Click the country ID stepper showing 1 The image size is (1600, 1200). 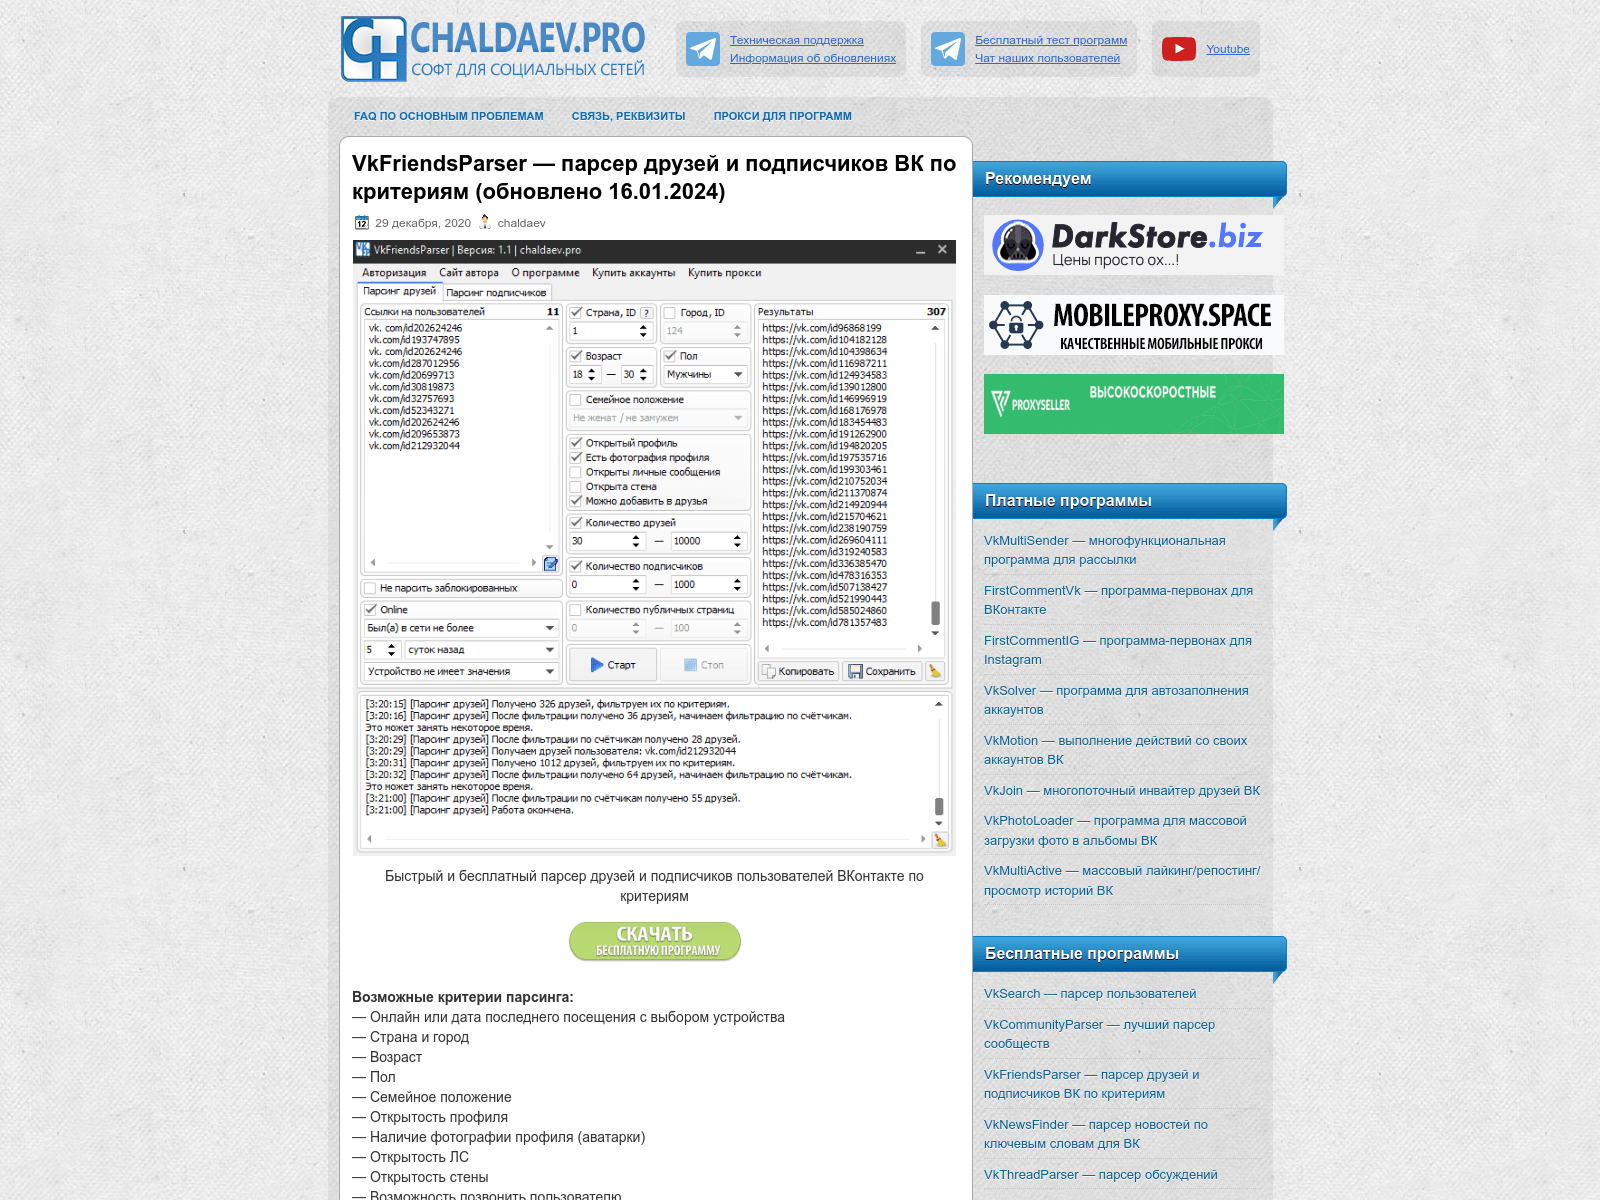(611, 331)
